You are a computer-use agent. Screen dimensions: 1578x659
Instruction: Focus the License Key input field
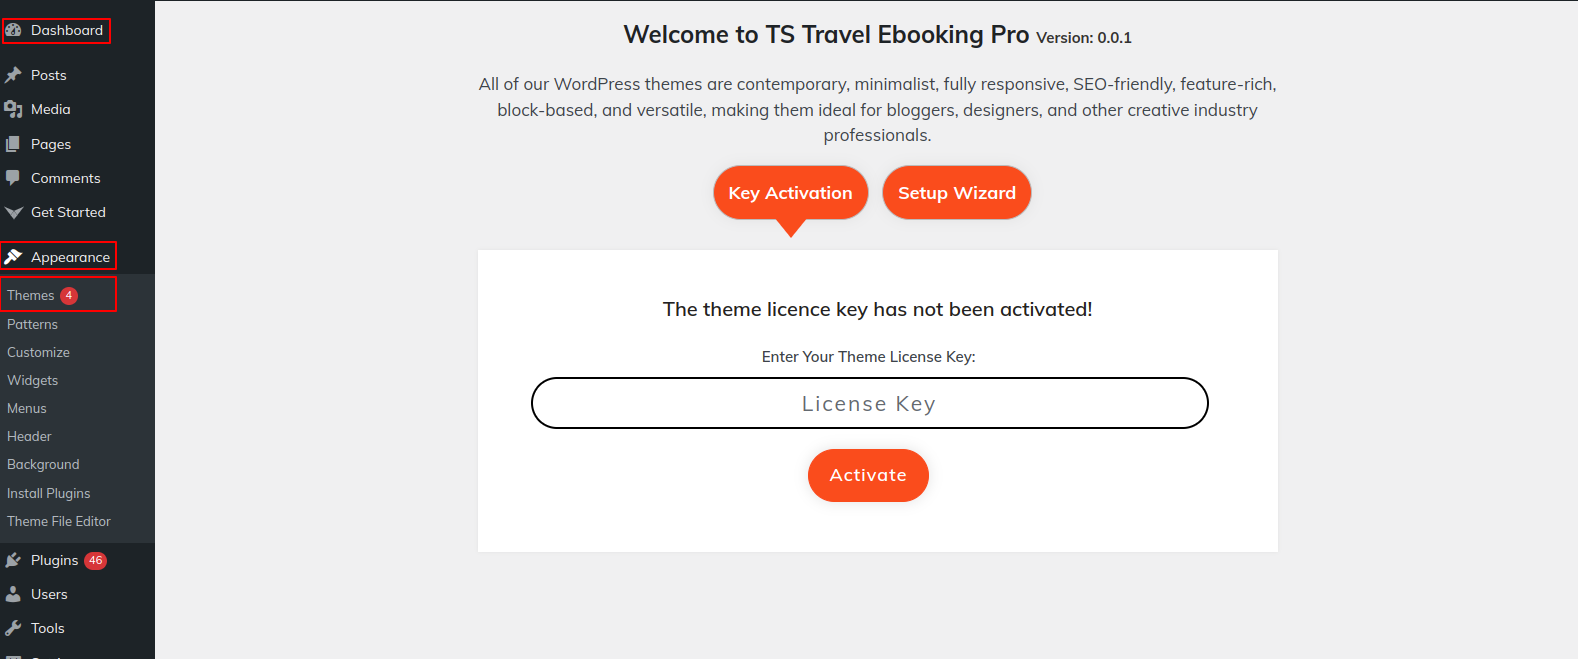pos(869,403)
